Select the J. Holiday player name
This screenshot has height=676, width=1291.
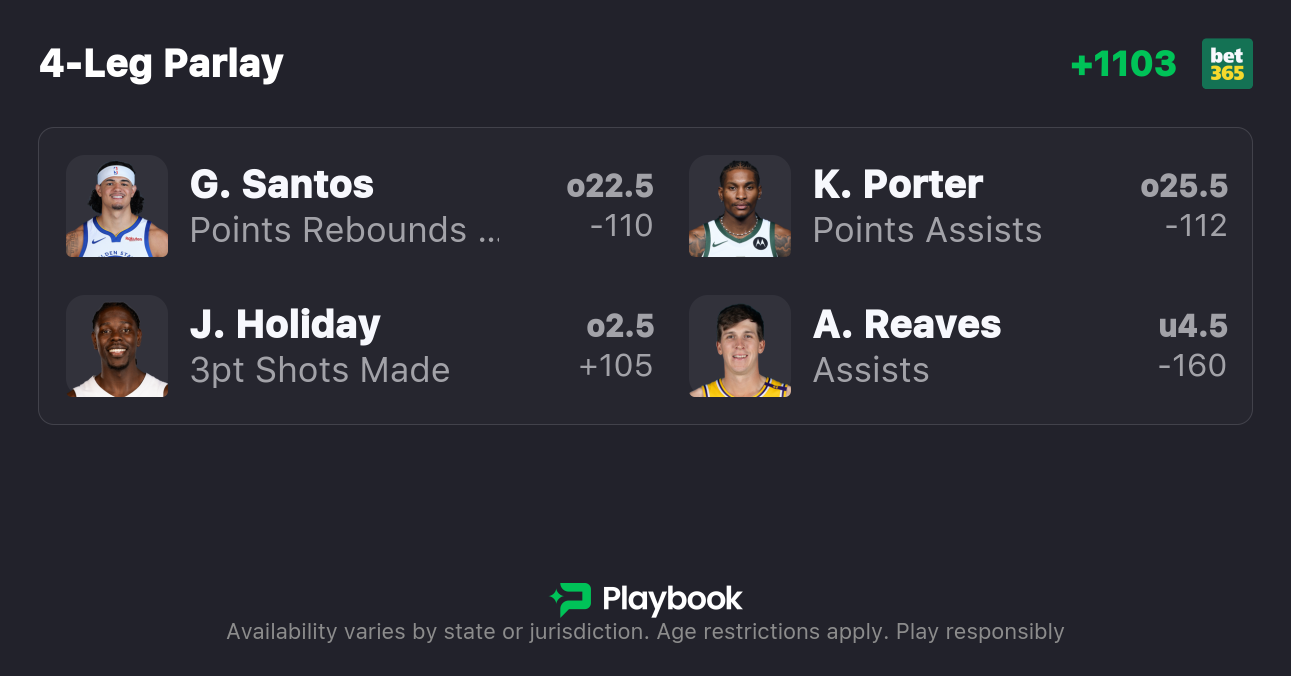(x=285, y=325)
